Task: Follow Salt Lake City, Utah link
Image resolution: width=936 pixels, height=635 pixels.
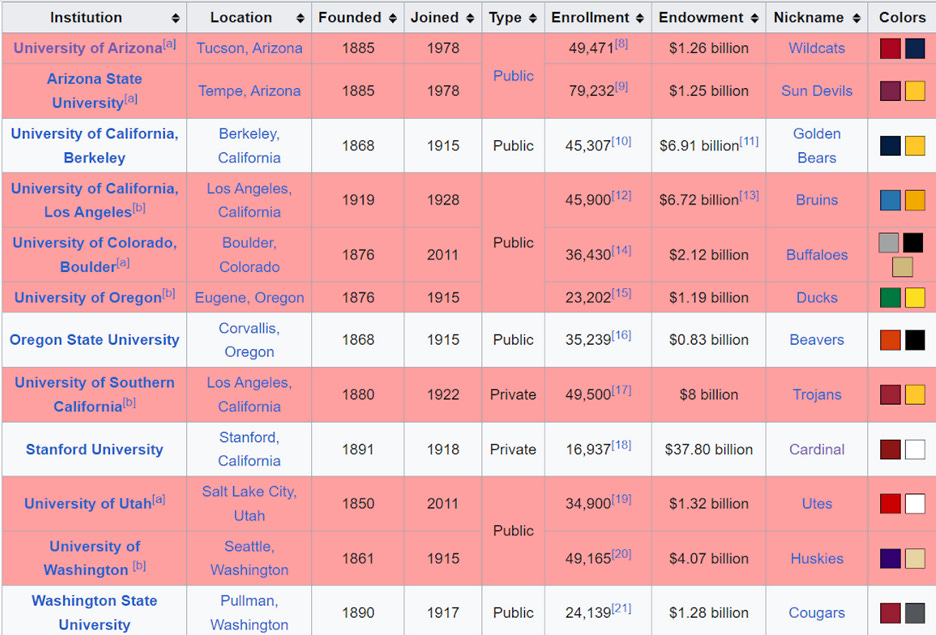Action: (250, 504)
